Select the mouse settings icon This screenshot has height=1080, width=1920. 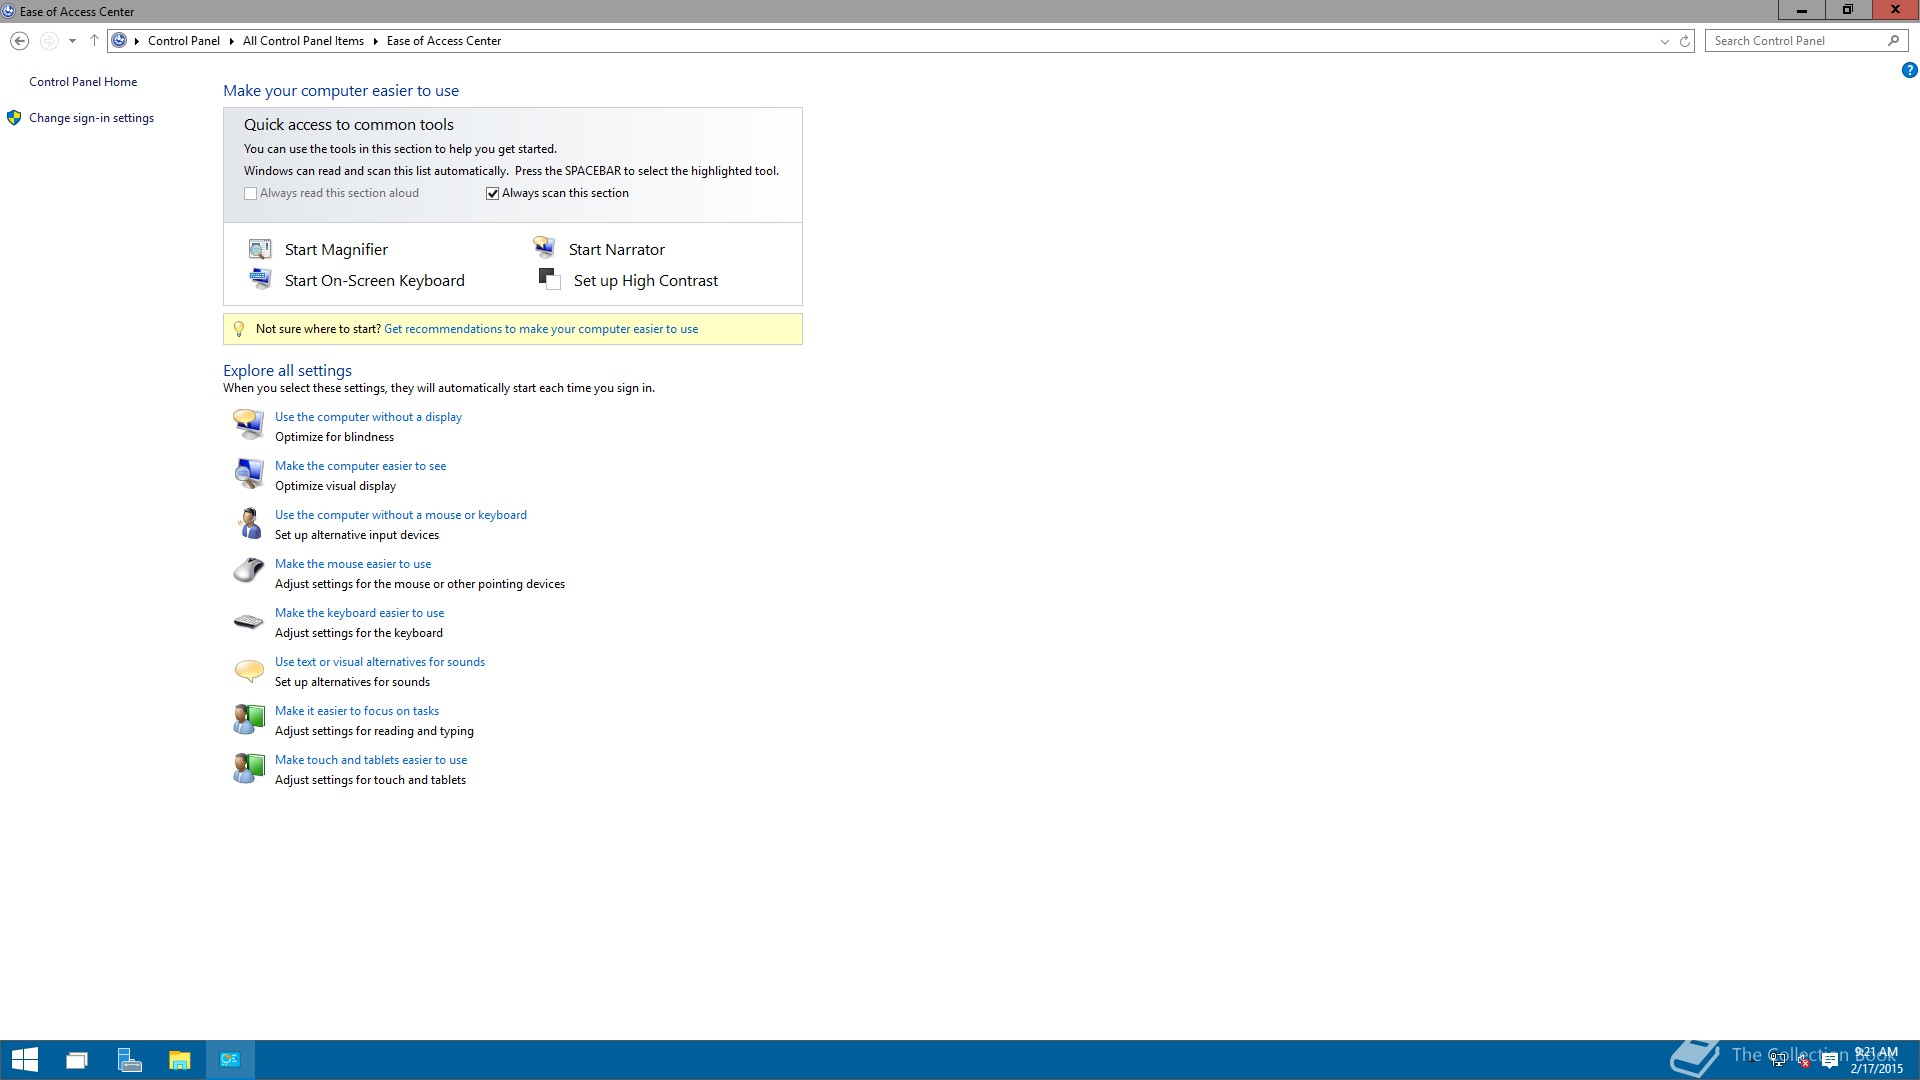248,571
